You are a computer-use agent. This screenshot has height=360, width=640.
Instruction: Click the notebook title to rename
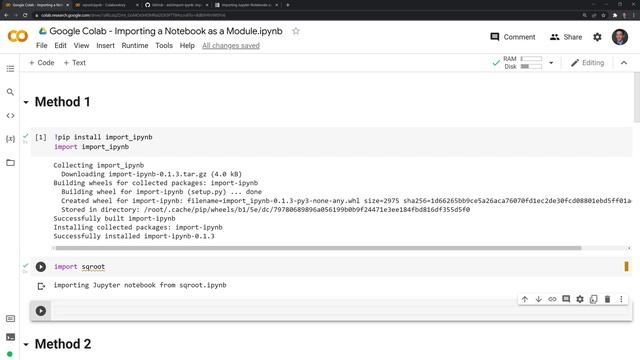coord(166,31)
